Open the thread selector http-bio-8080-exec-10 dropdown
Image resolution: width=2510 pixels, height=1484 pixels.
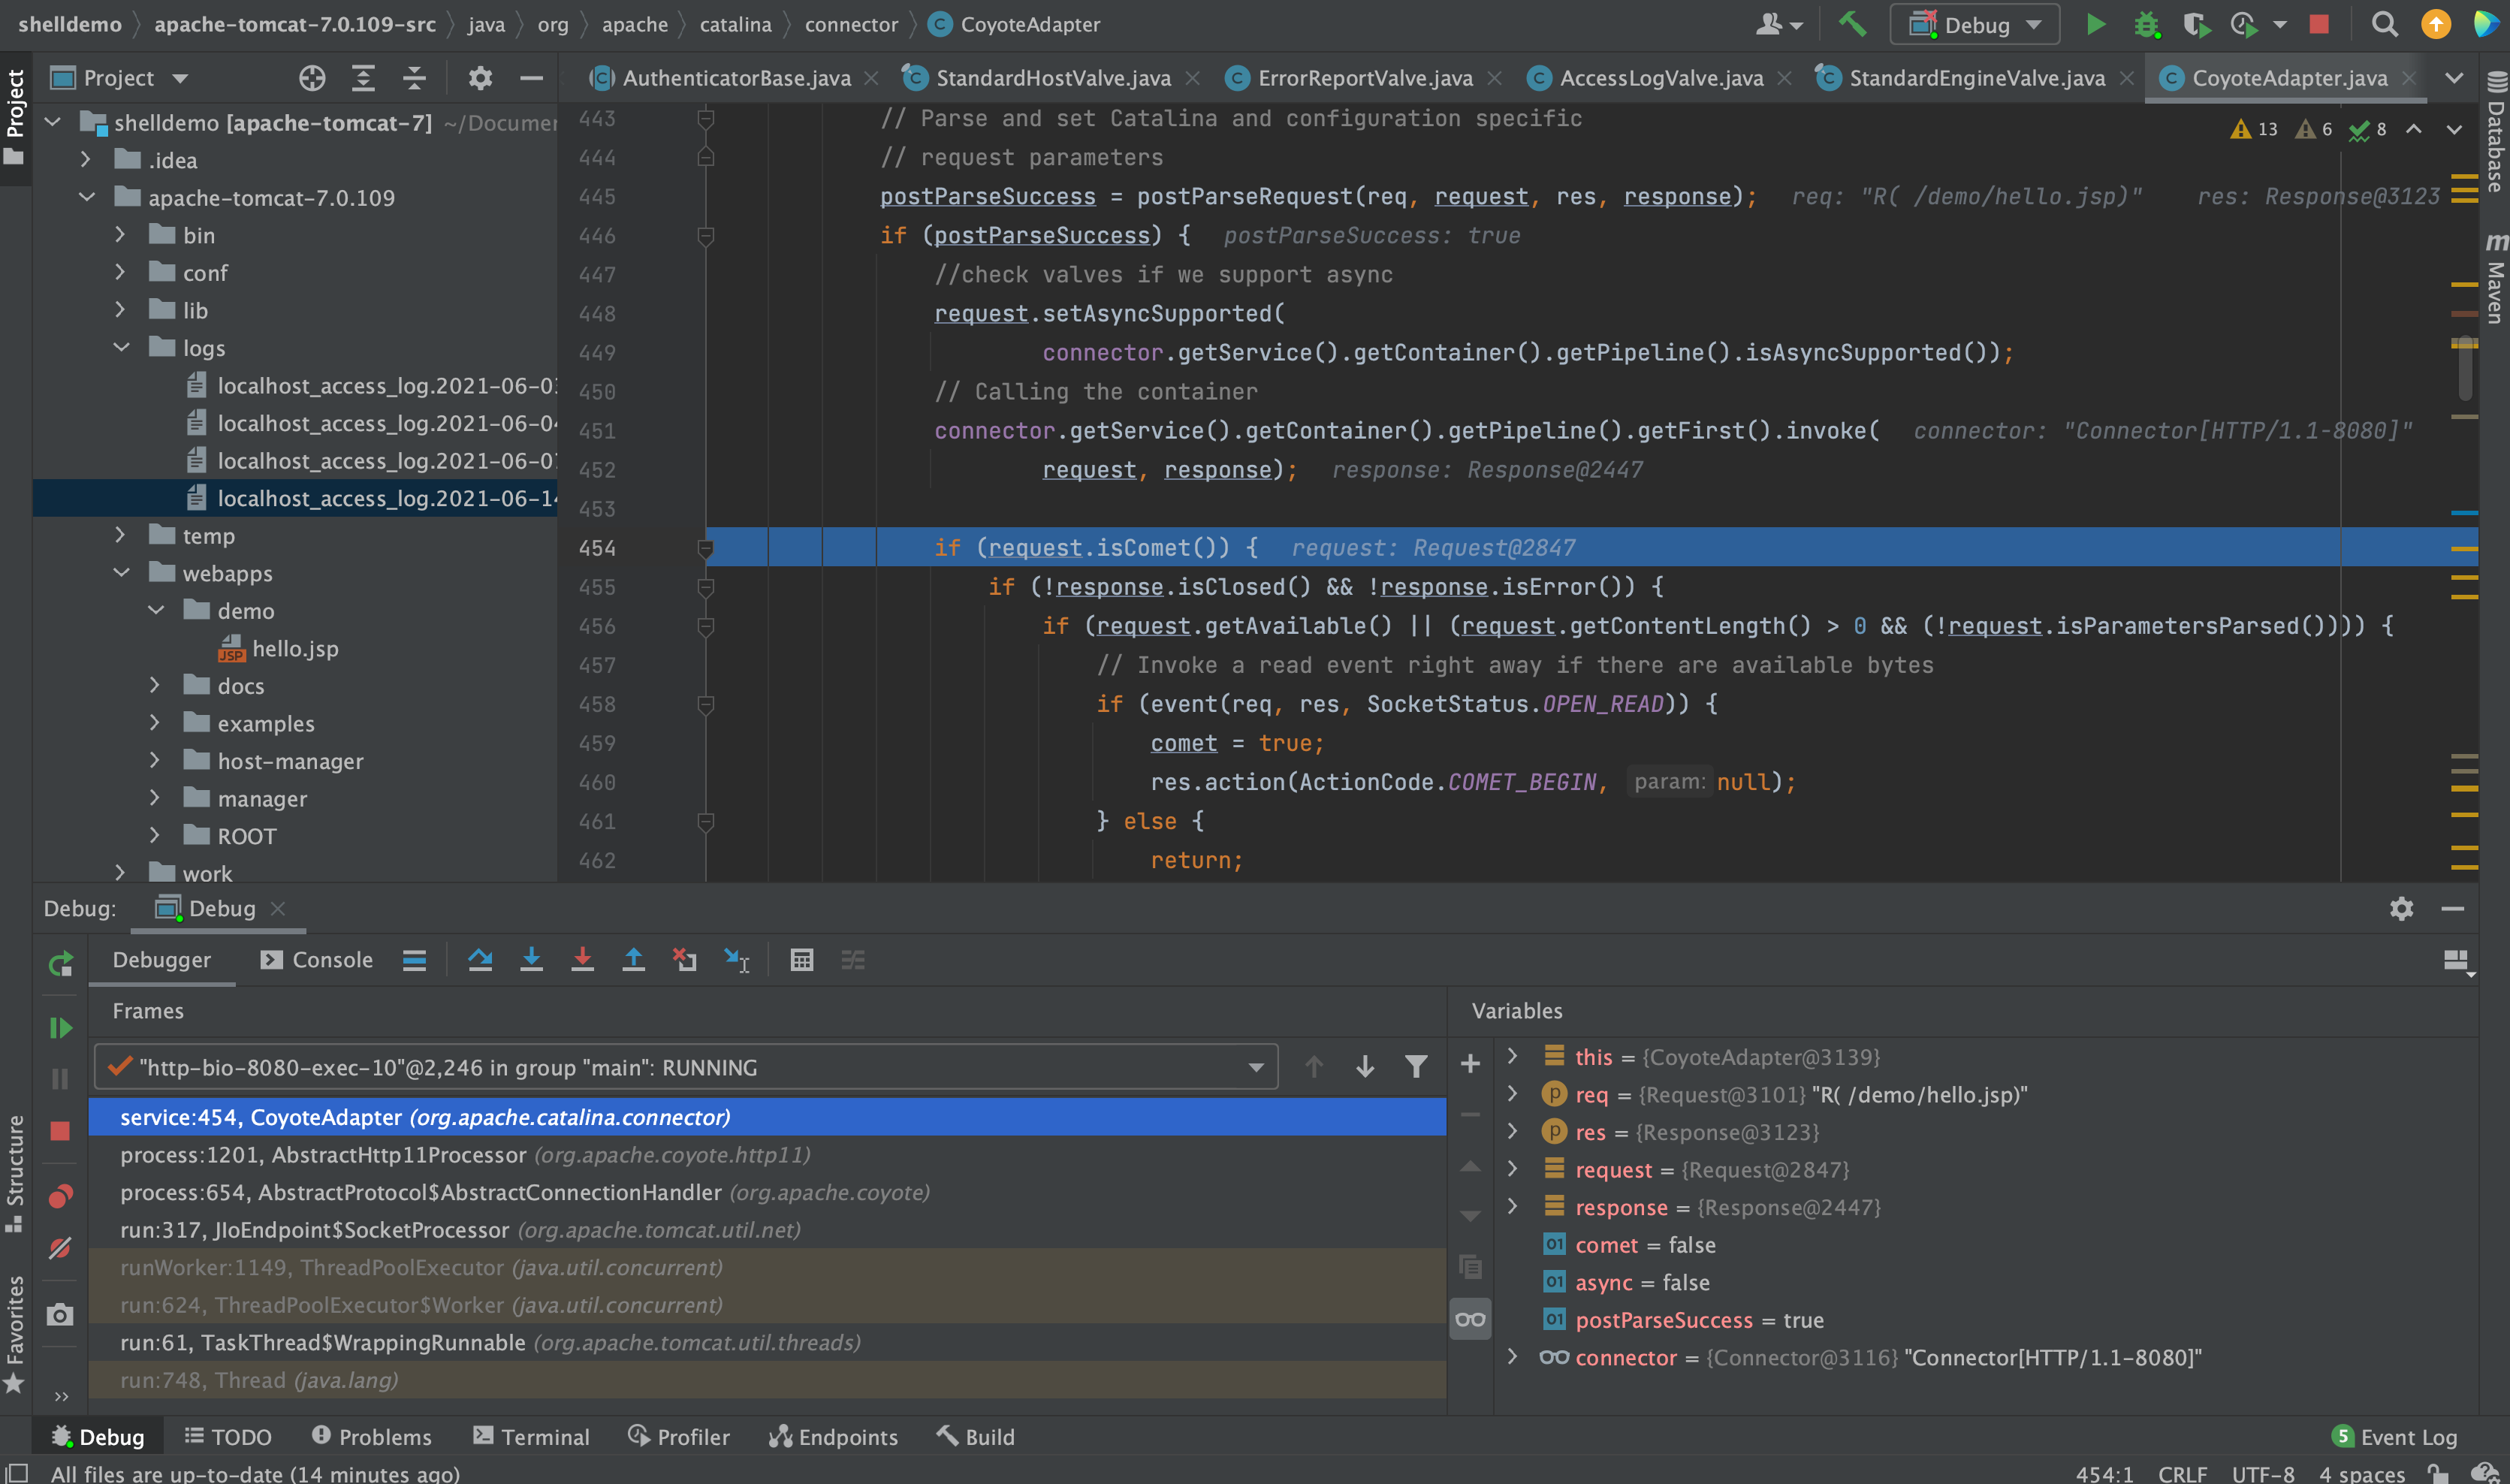(686, 1067)
